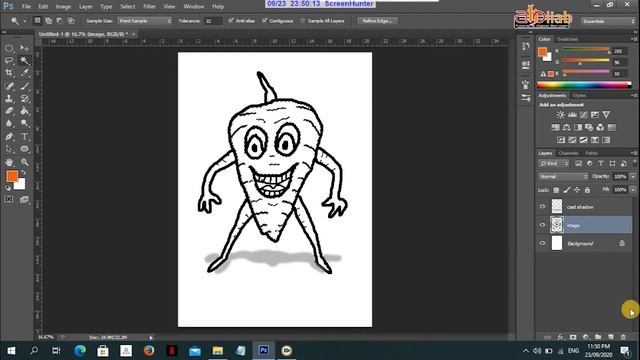Select the Lasso tool
Viewport: 640px width, 360px height.
(9, 61)
